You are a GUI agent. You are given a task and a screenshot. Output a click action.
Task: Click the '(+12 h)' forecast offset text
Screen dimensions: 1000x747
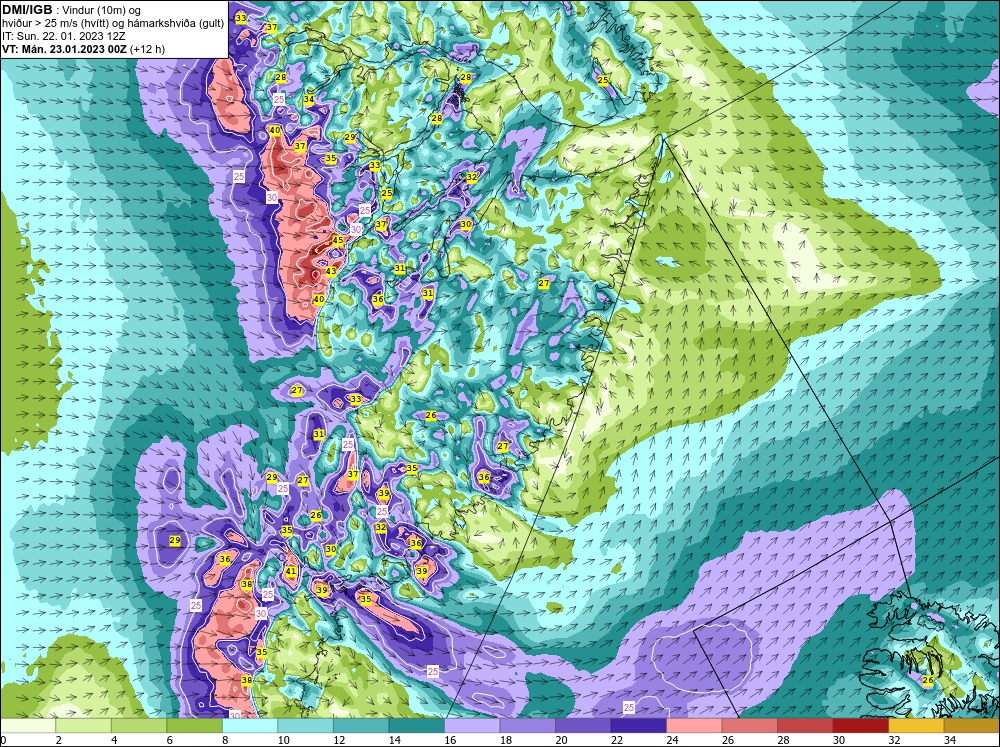pos(147,49)
